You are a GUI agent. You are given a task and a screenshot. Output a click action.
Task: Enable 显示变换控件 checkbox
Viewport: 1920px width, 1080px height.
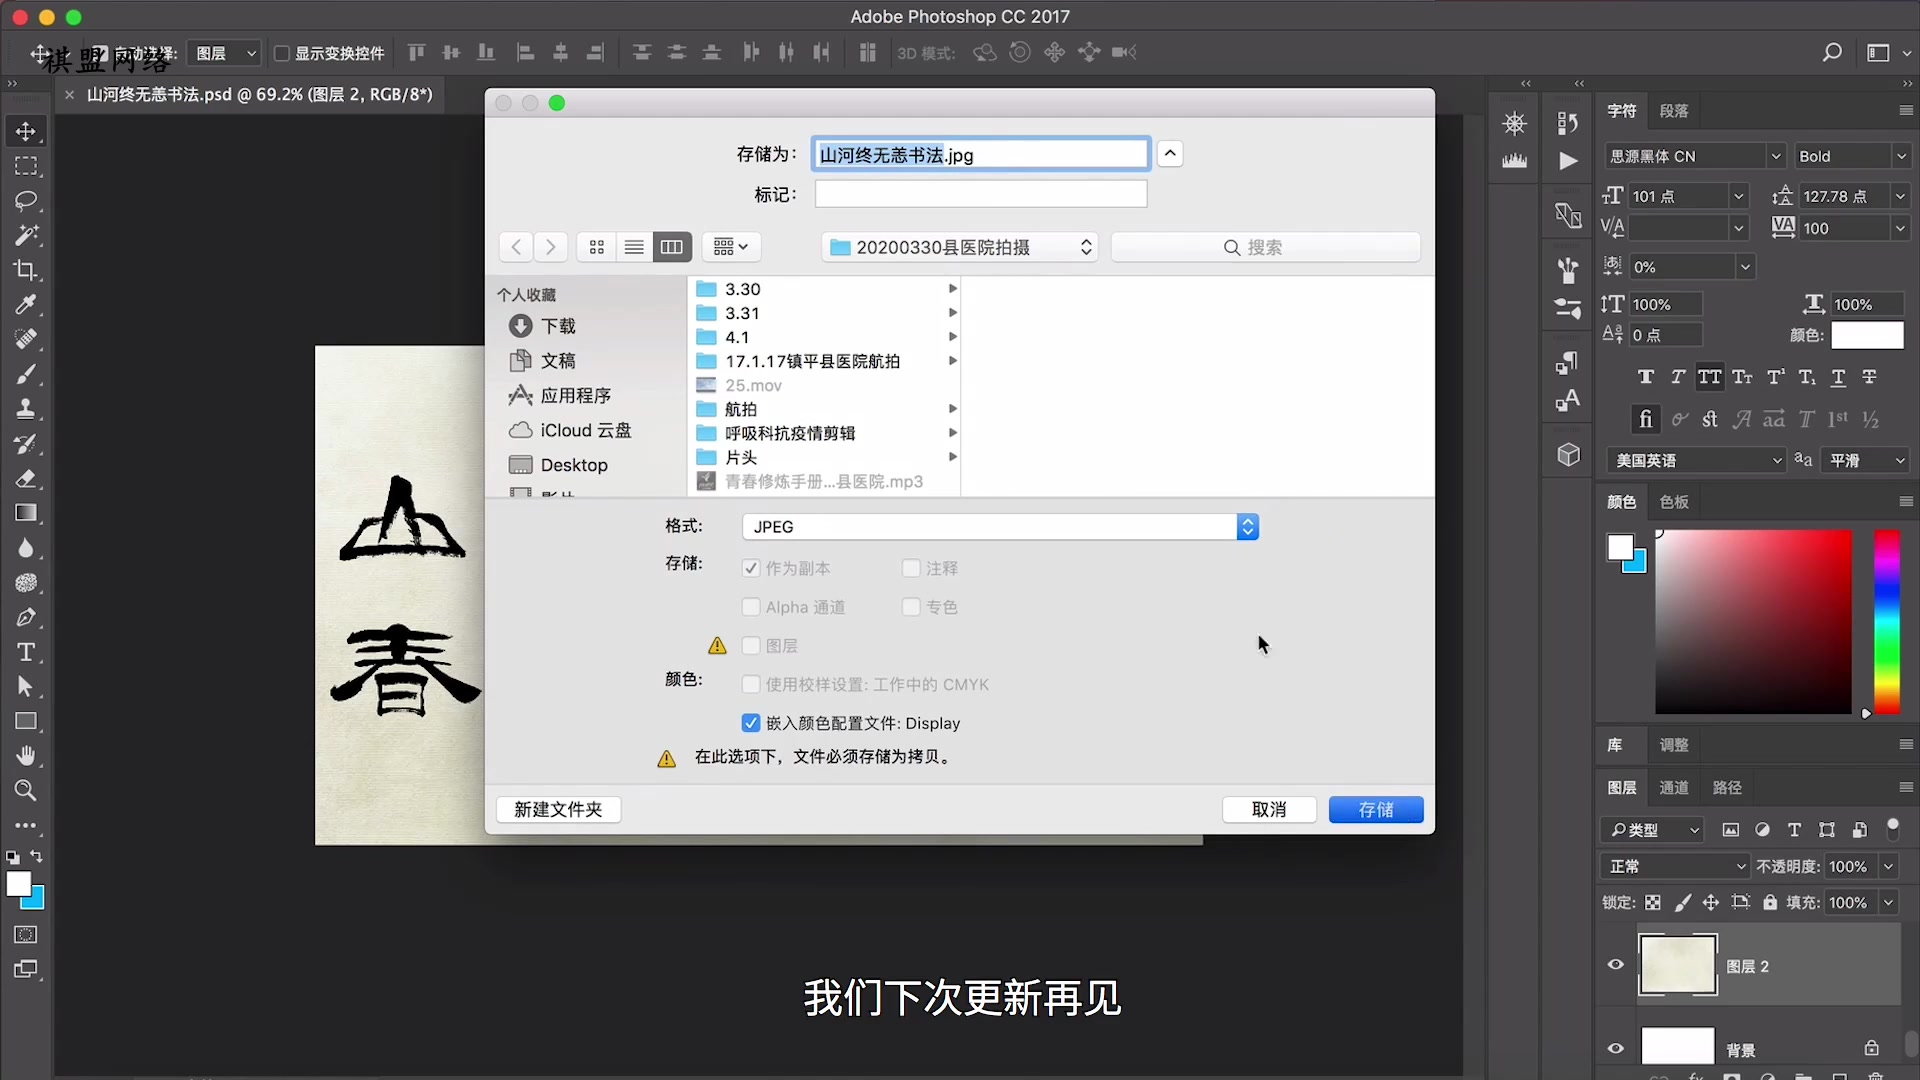(x=282, y=53)
